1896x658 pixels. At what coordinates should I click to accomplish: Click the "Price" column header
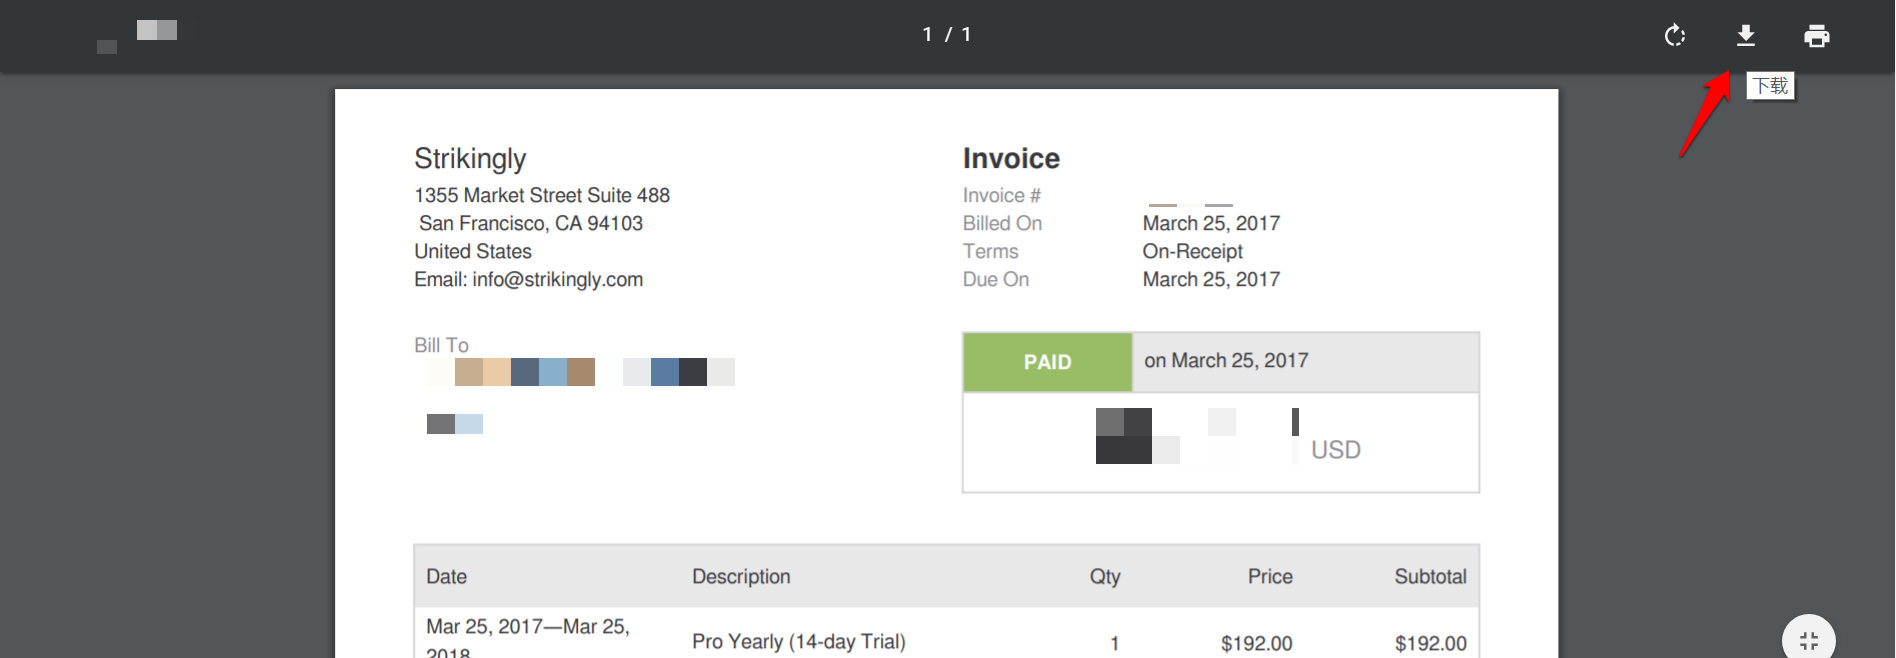coord(1270,576)
